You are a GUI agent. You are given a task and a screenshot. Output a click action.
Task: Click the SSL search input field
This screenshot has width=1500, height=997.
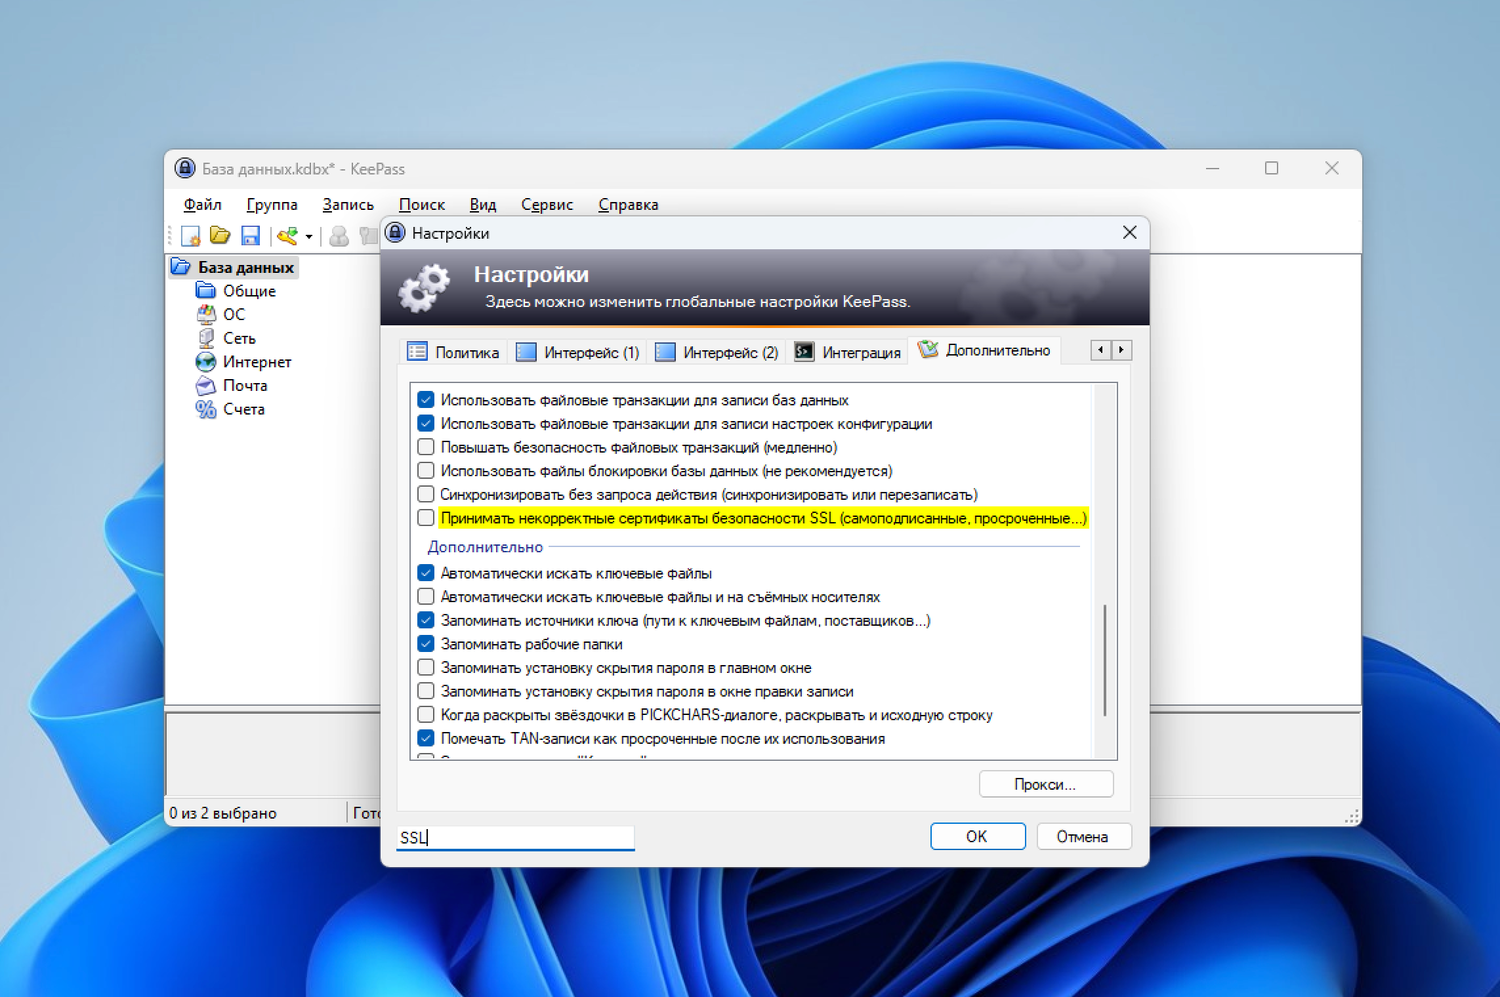click(516, 837)
